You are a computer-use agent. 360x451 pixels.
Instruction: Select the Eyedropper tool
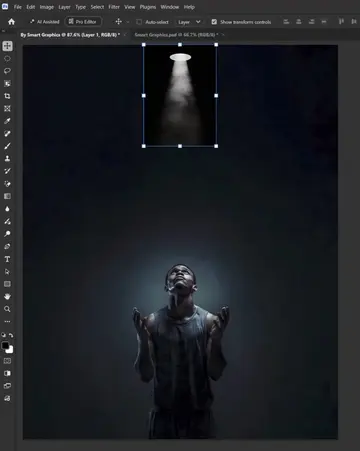click(7, 121)
